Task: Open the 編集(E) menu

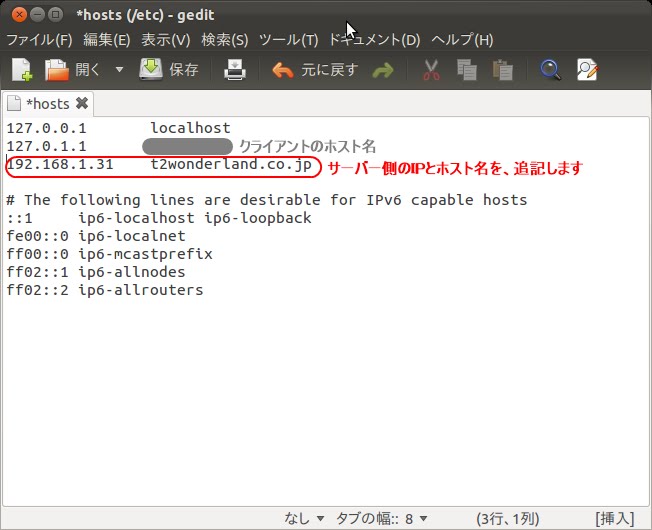Action: (x=107, y=40)
